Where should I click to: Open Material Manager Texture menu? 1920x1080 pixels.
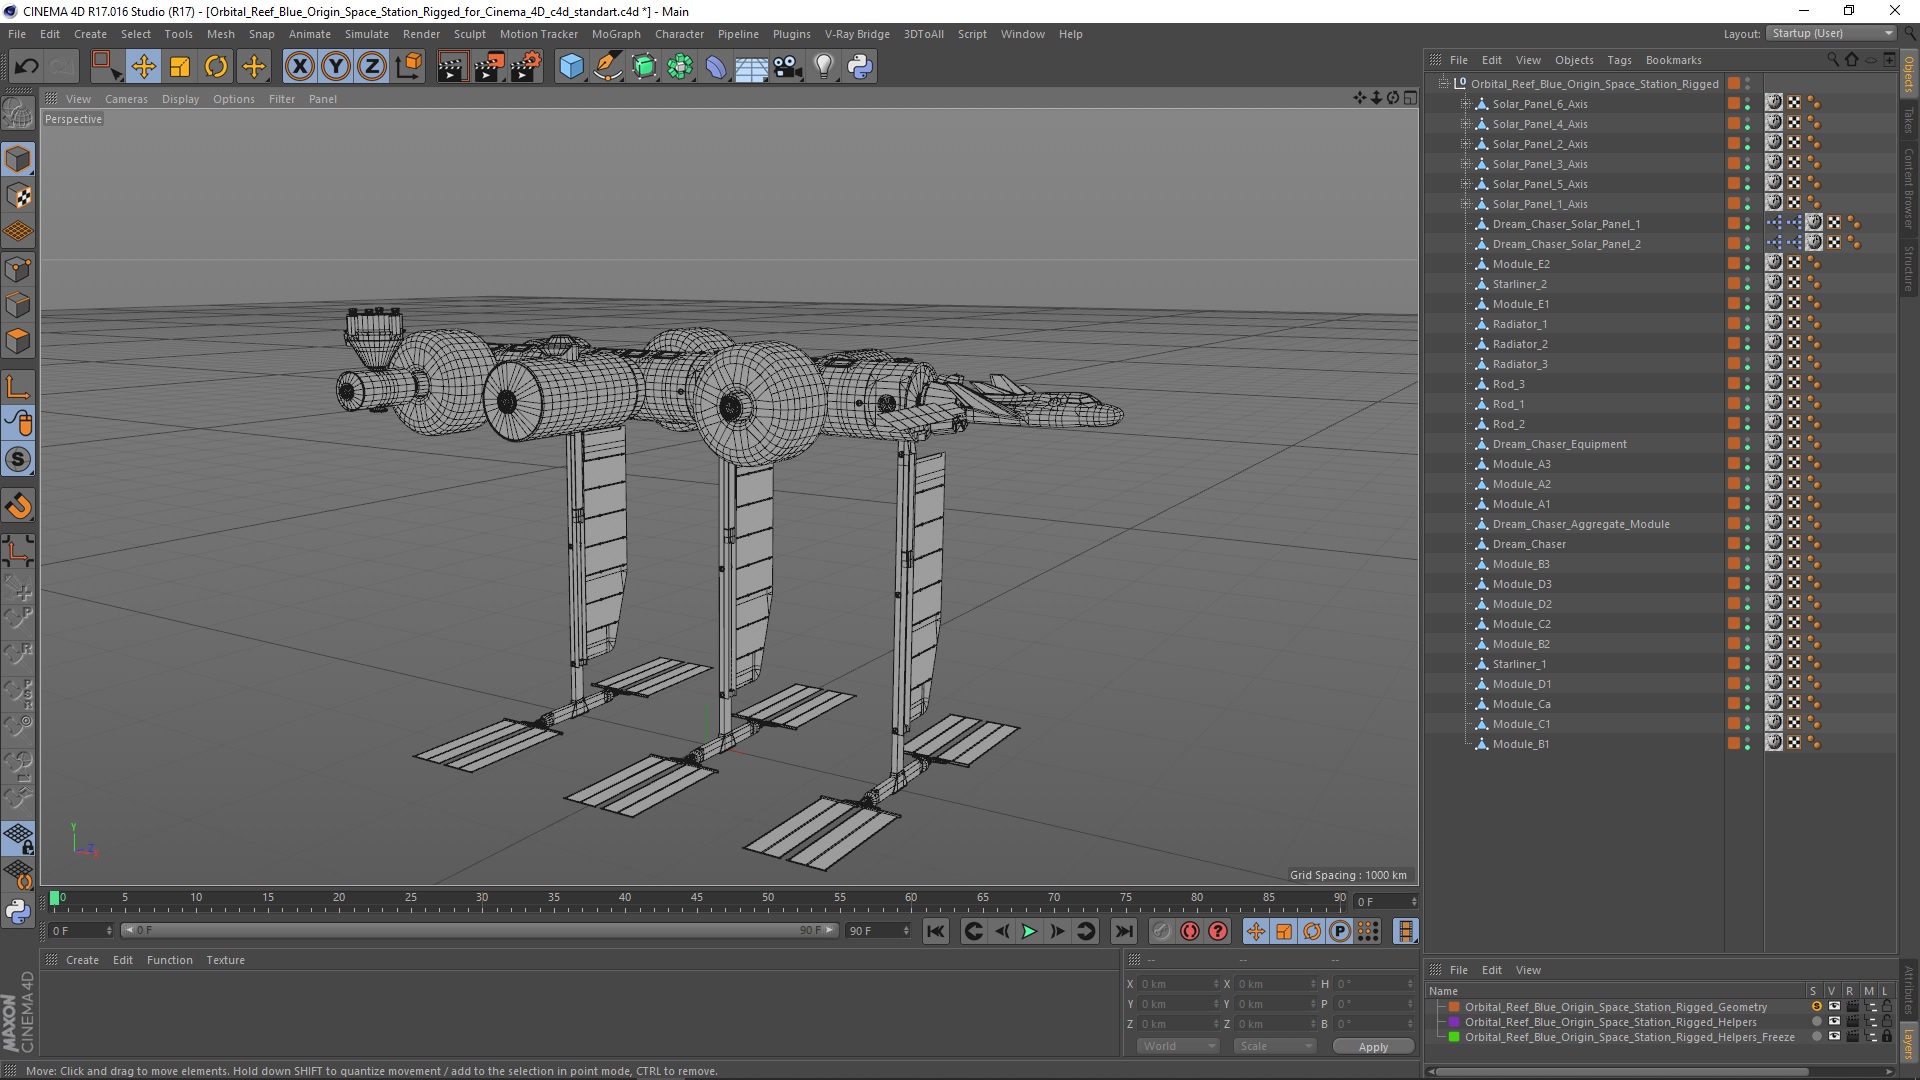click(225, 960)
